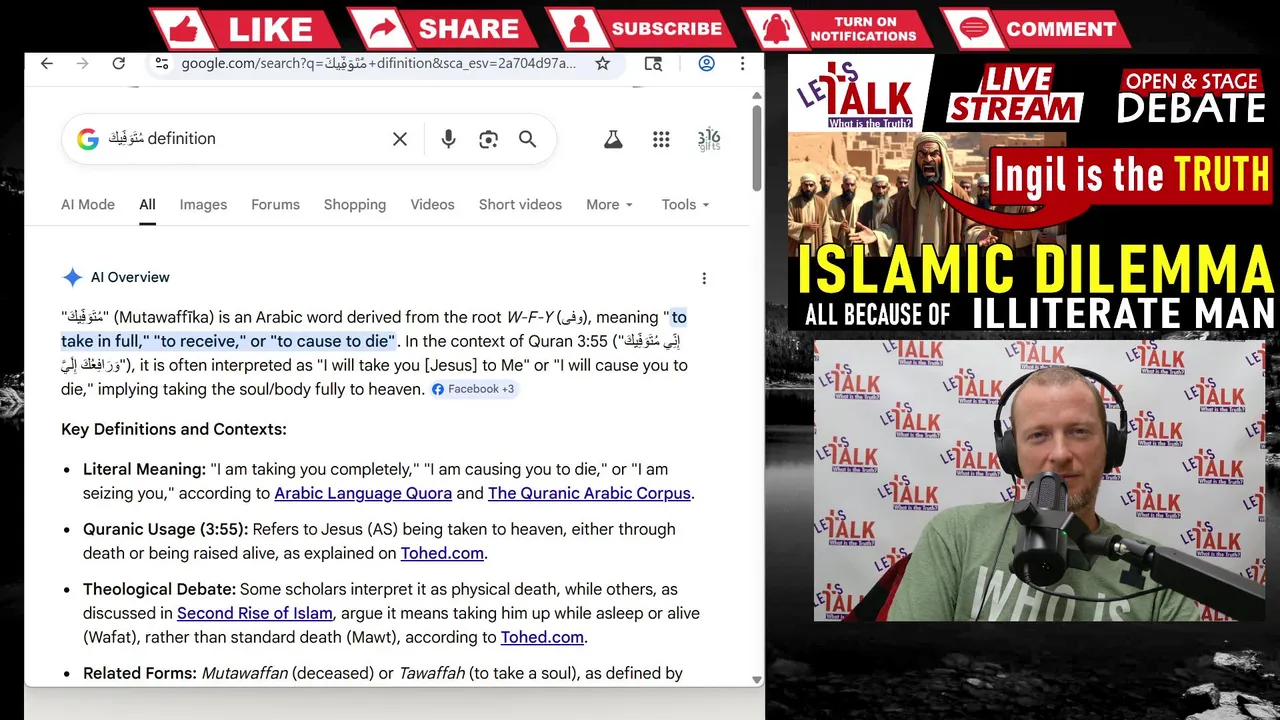Open Google Lens image search icon
Image resolution: width=1280 pixels, height=720 pixels.
[488, 139]
